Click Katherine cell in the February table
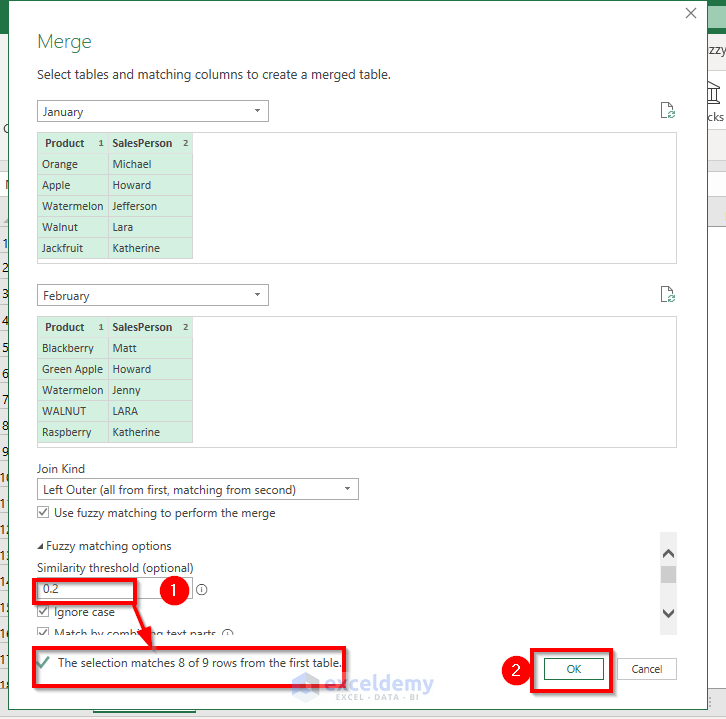The height and width of the screenshot is (719, 726). tap(150, 432)
